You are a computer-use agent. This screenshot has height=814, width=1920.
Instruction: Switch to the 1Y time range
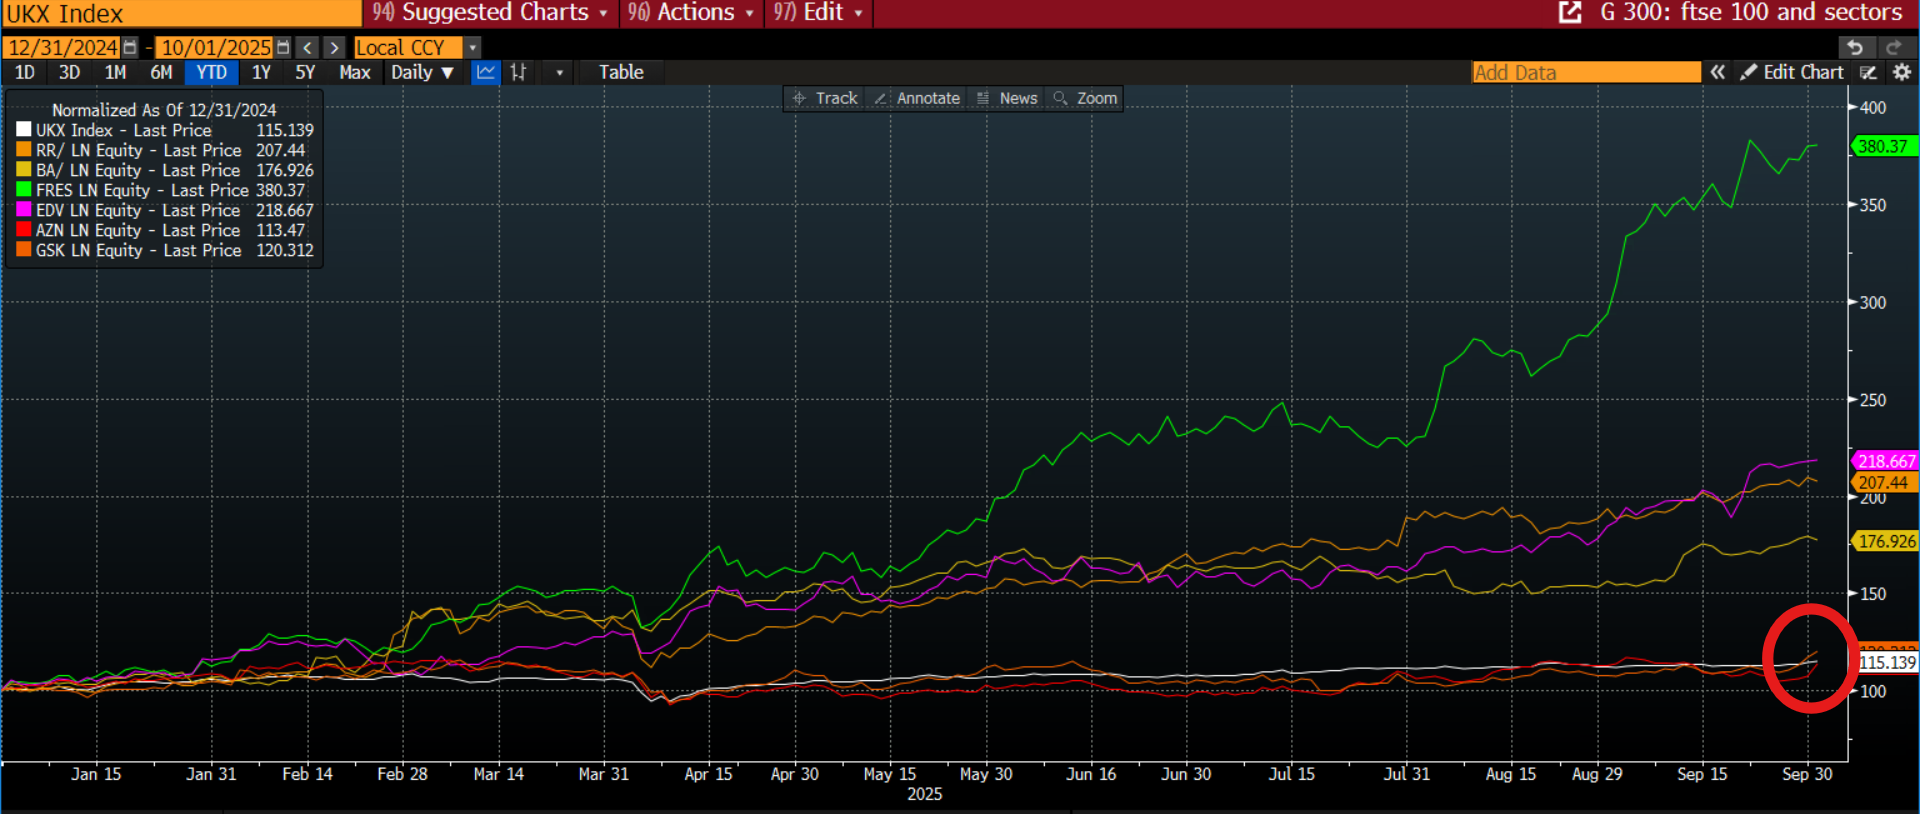[261, 72]
